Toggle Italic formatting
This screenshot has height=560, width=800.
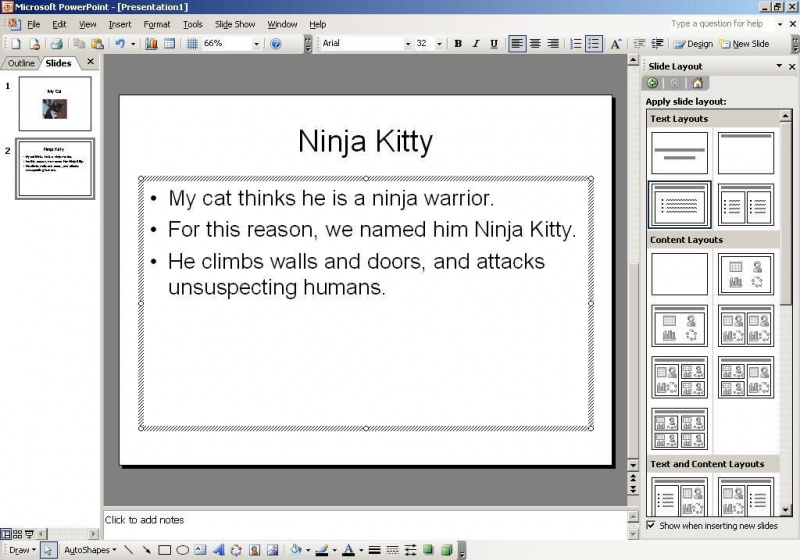(x=476, y=44)
